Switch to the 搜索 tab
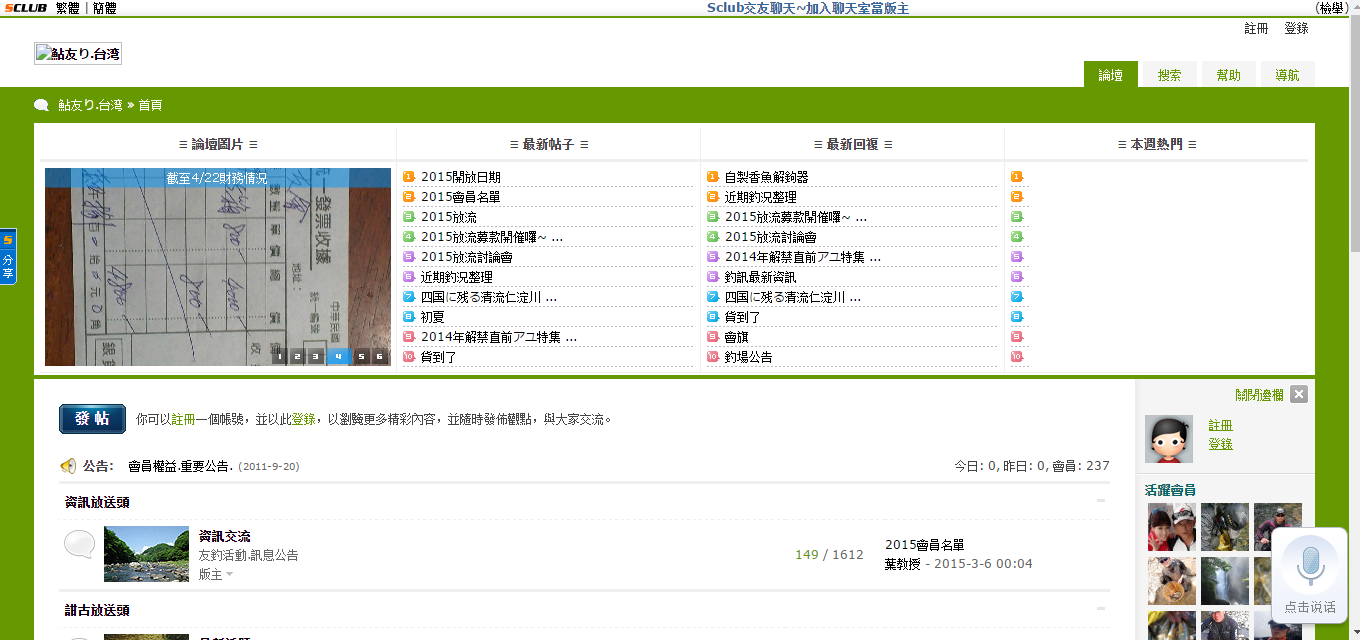 point(1170,75)
